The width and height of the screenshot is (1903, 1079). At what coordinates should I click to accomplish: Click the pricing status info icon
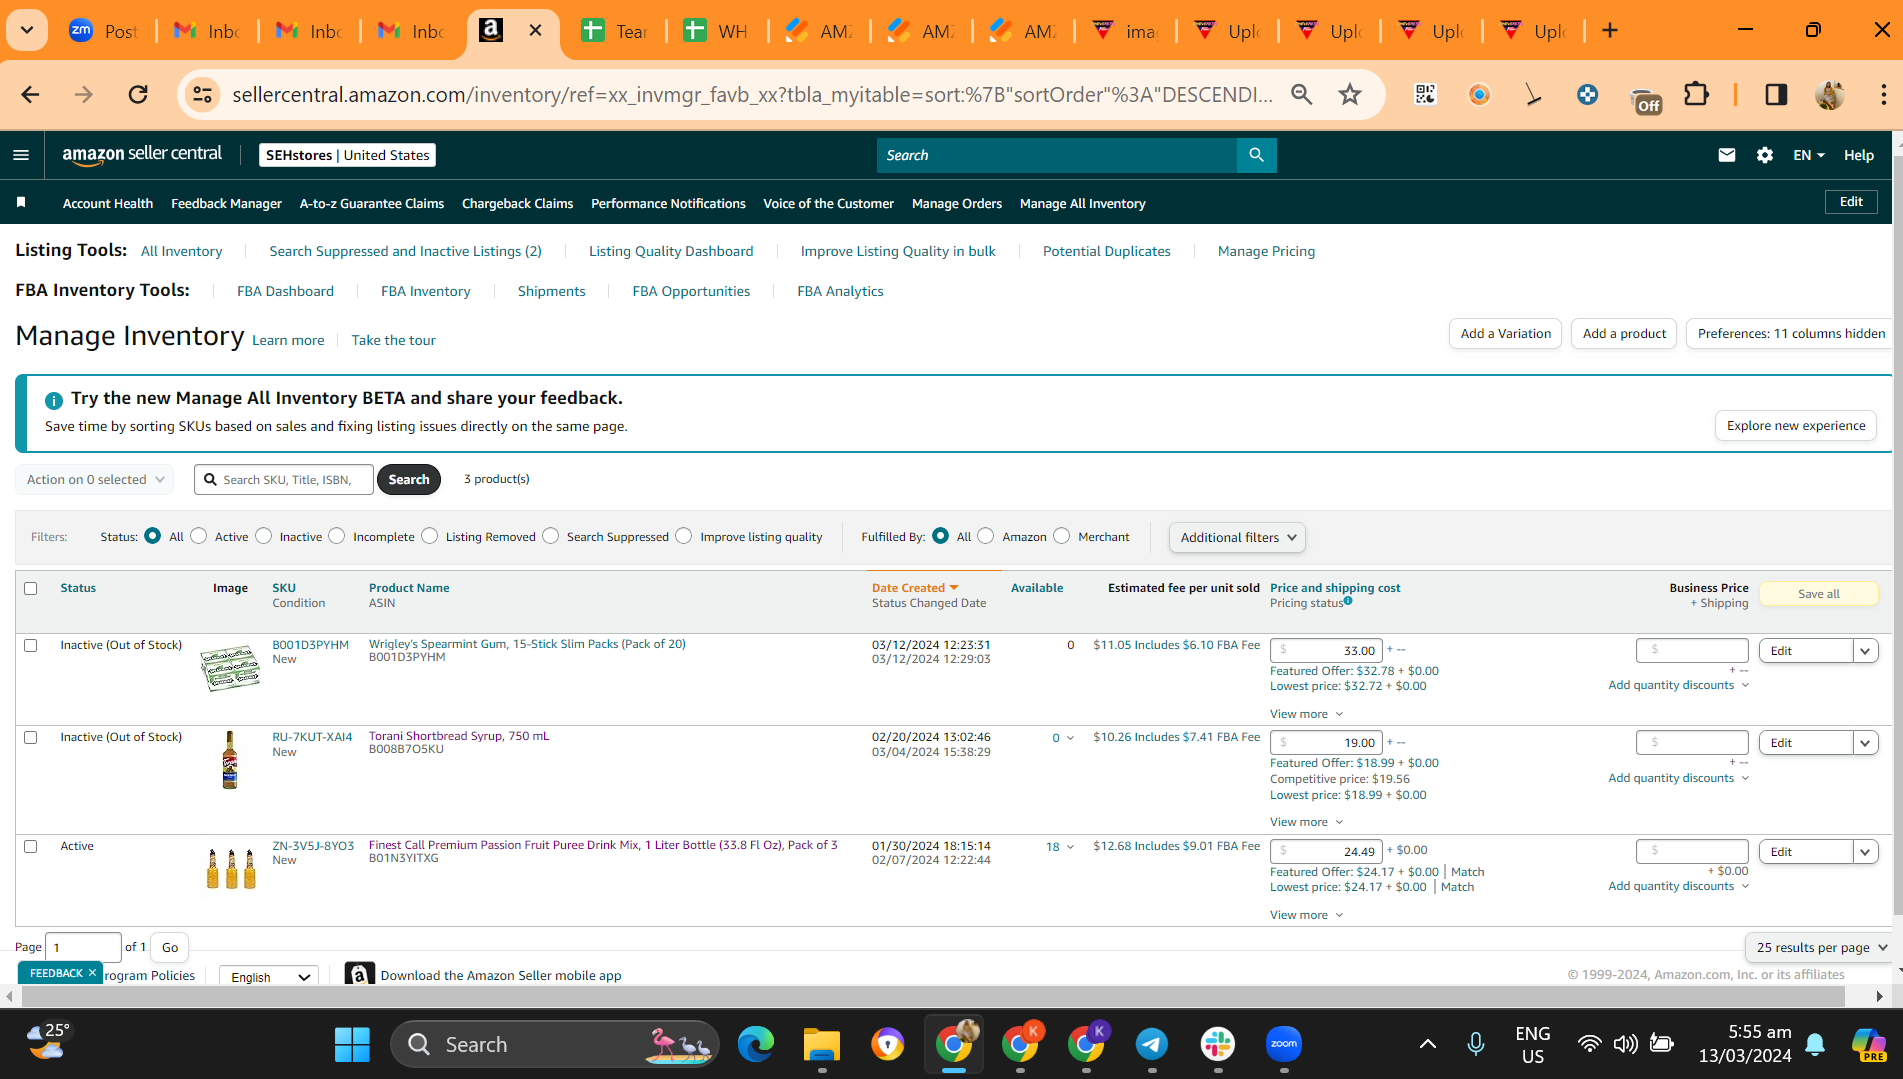tap(1348, 601)
